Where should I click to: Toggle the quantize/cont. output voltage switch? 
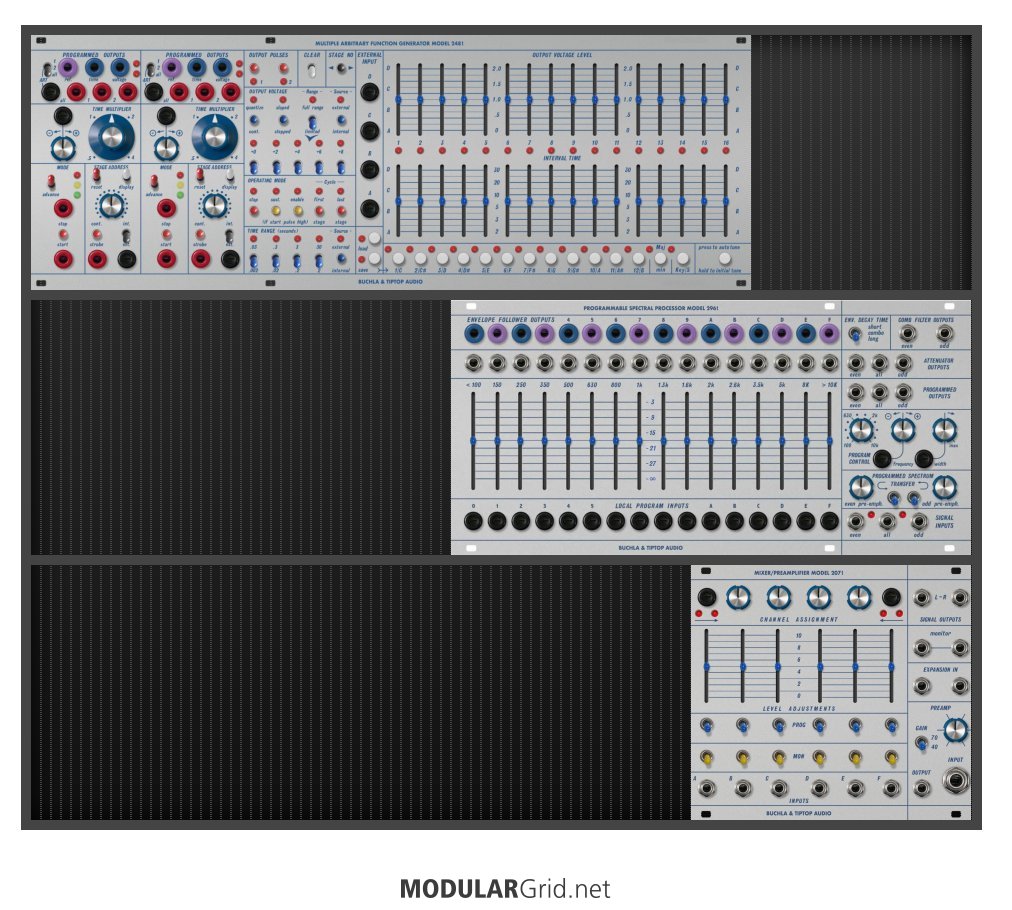point(254,120)
